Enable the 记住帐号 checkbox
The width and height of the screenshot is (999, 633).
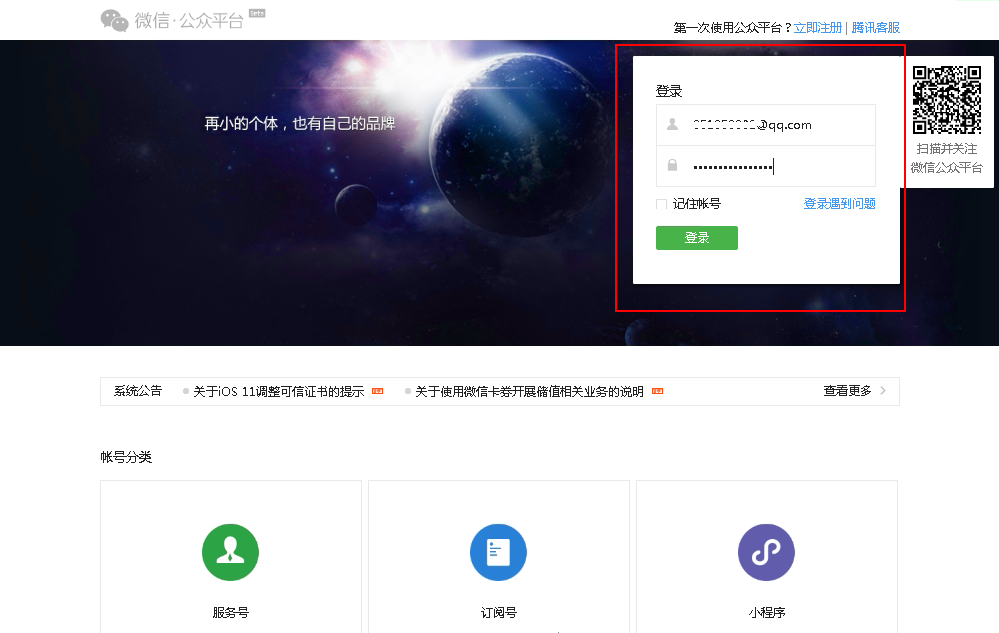661,204
